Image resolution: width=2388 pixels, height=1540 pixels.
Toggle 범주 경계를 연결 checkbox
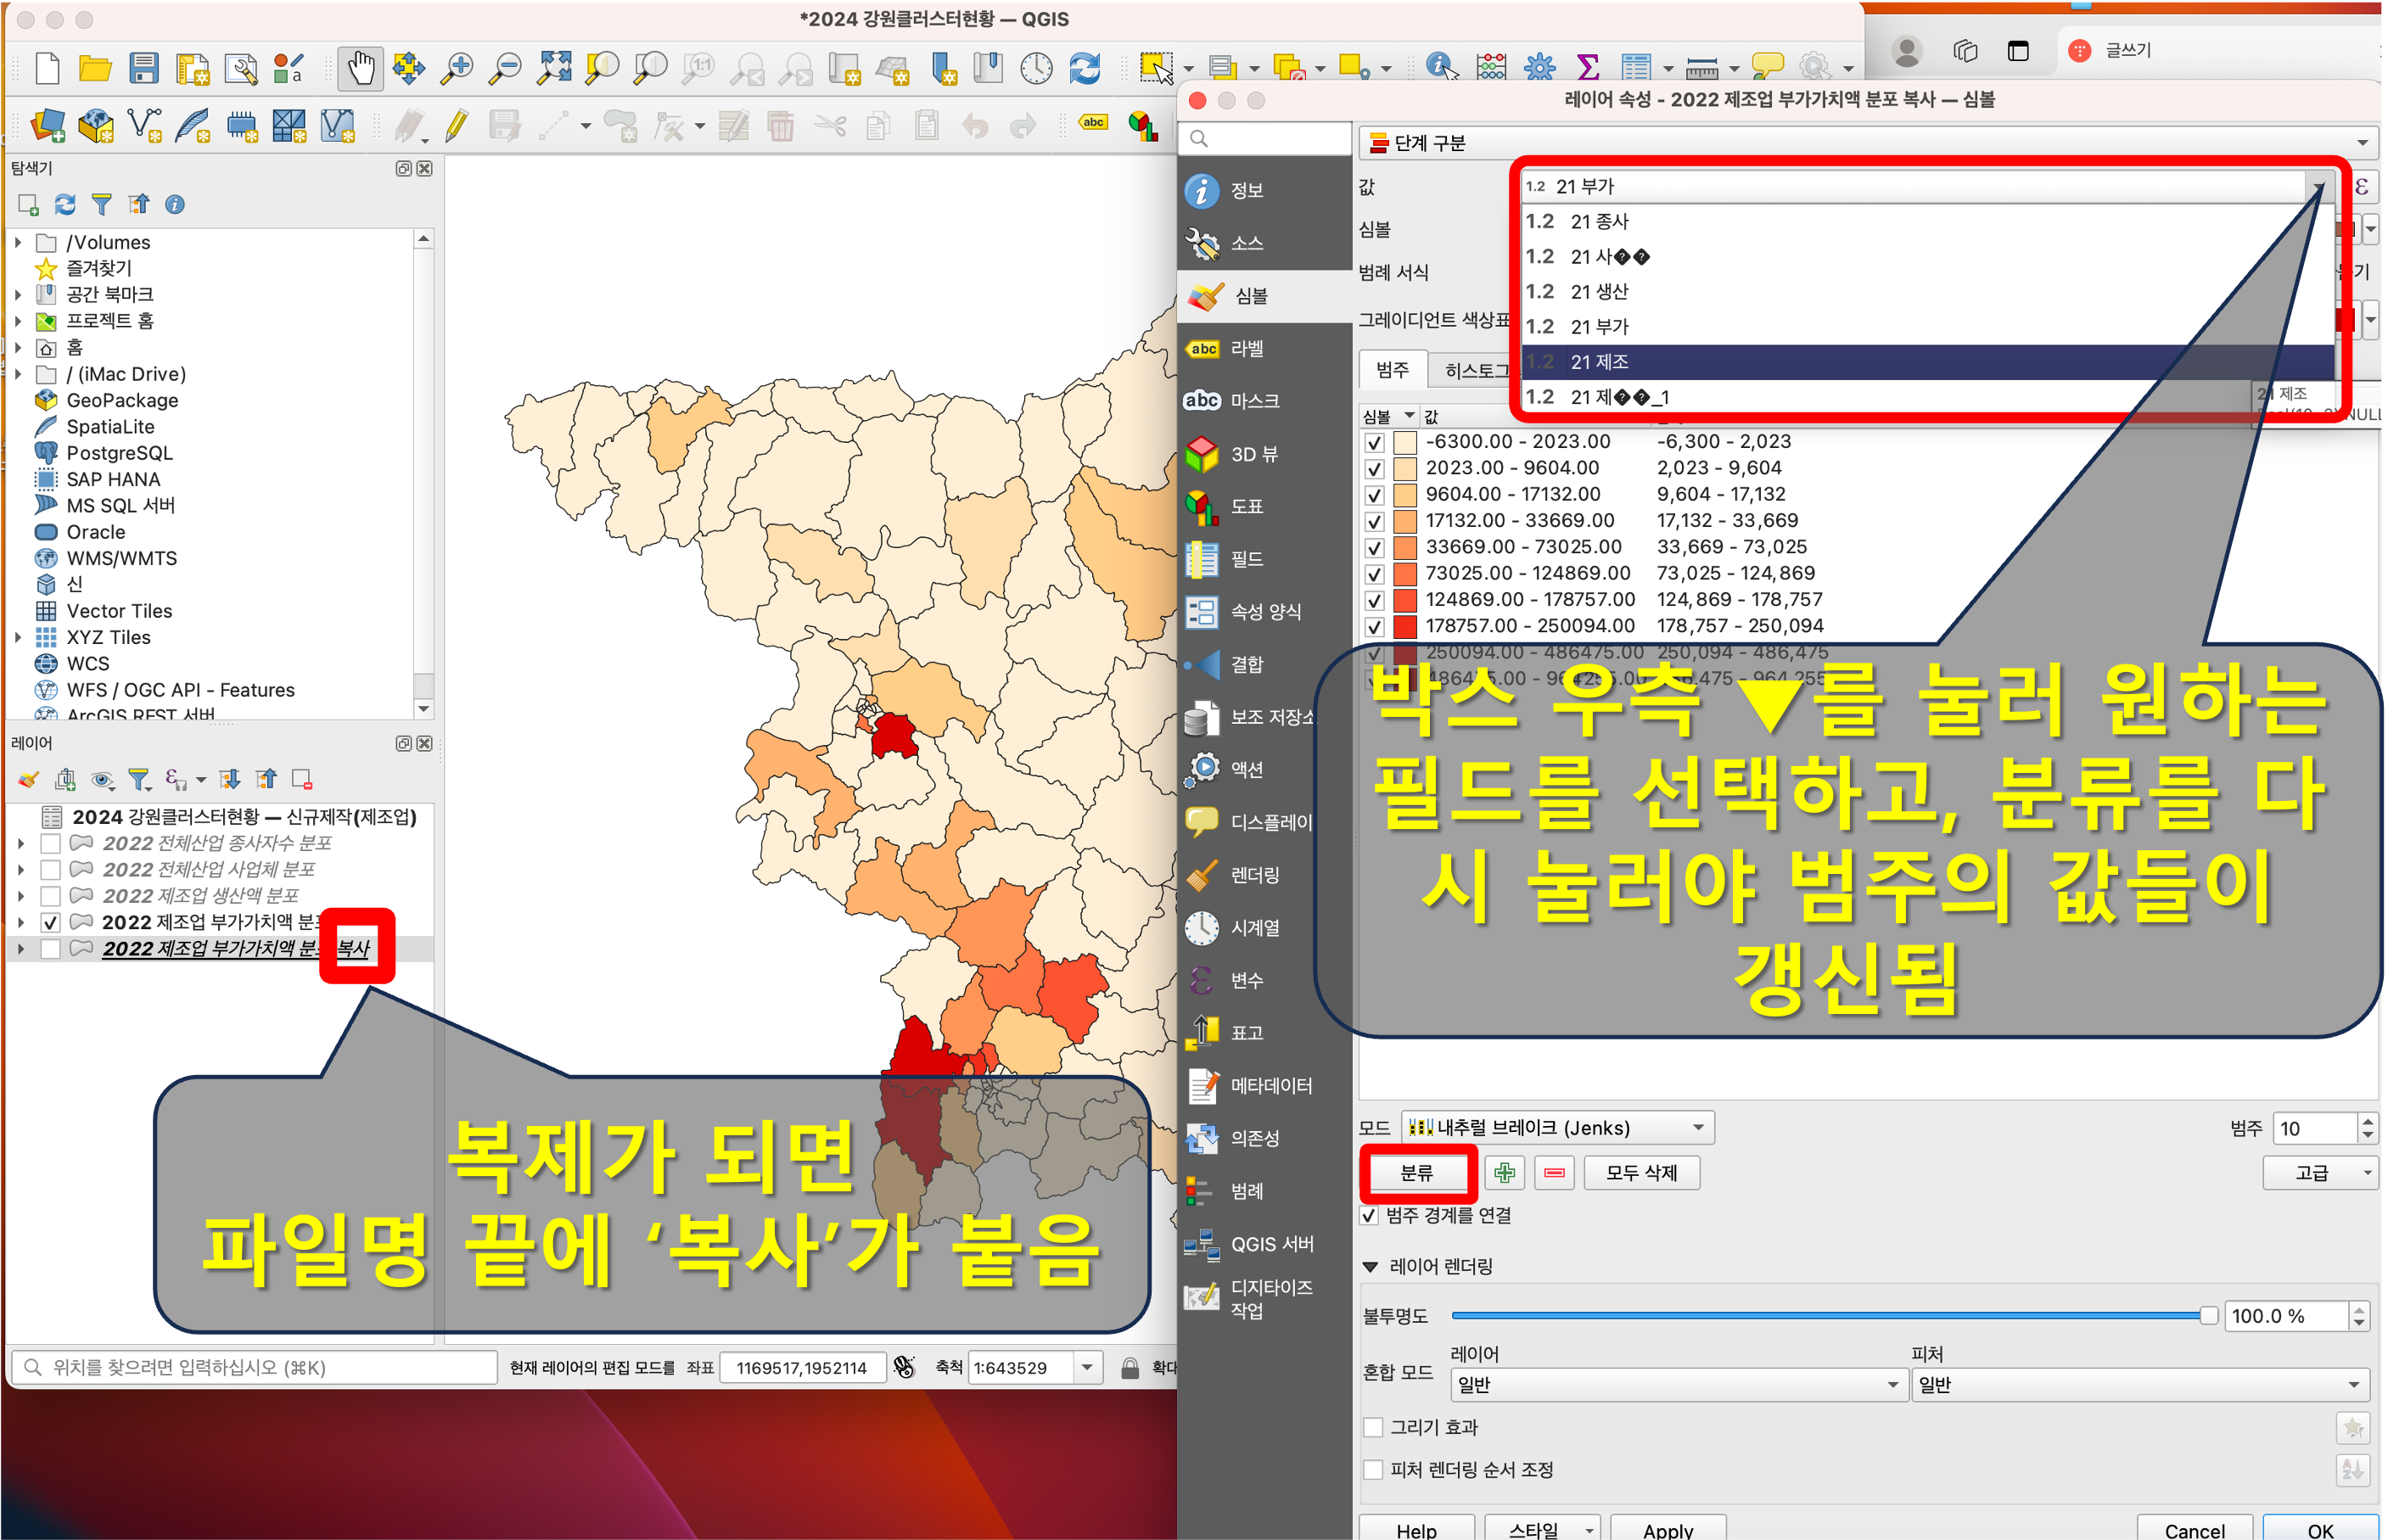pos(1370,1215)
